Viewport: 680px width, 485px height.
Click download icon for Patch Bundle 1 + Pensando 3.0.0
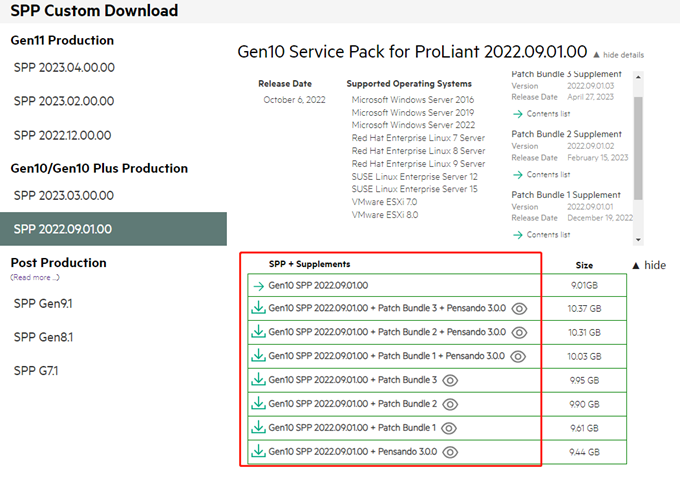[x=258, y=356]
